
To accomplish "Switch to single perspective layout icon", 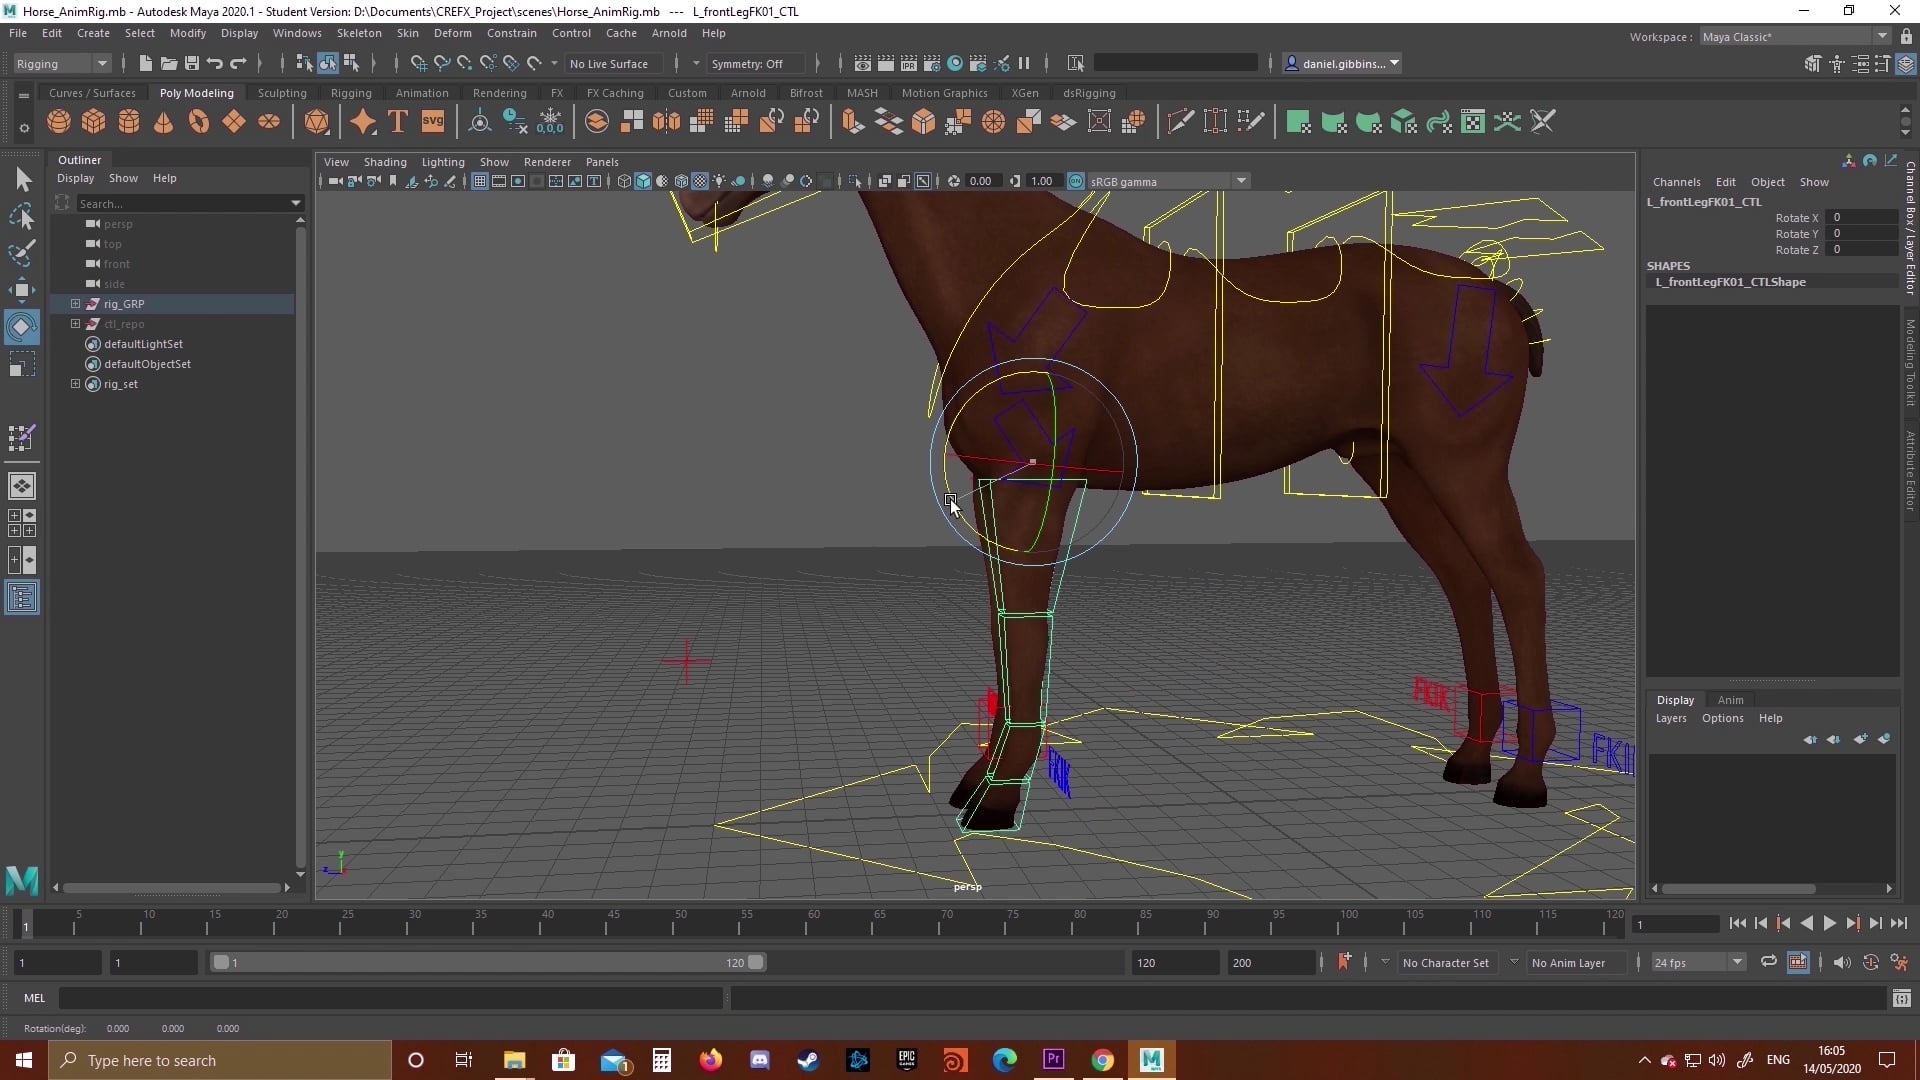I will click(22, 486).
